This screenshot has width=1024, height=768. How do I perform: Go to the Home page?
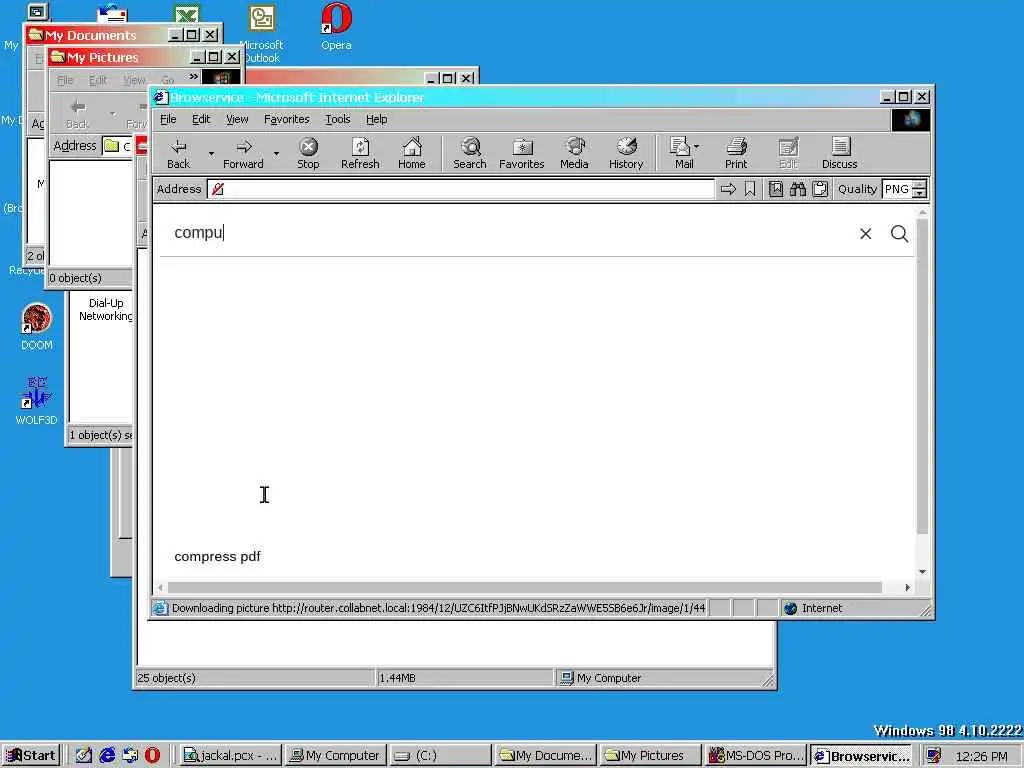coord(411,153)
